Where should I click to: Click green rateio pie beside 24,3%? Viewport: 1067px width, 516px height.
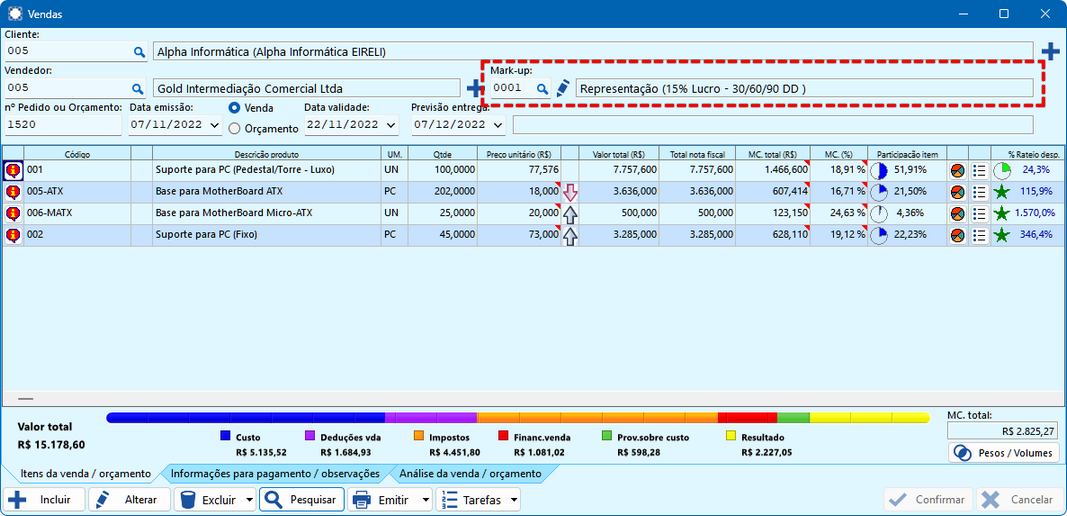1002,170
